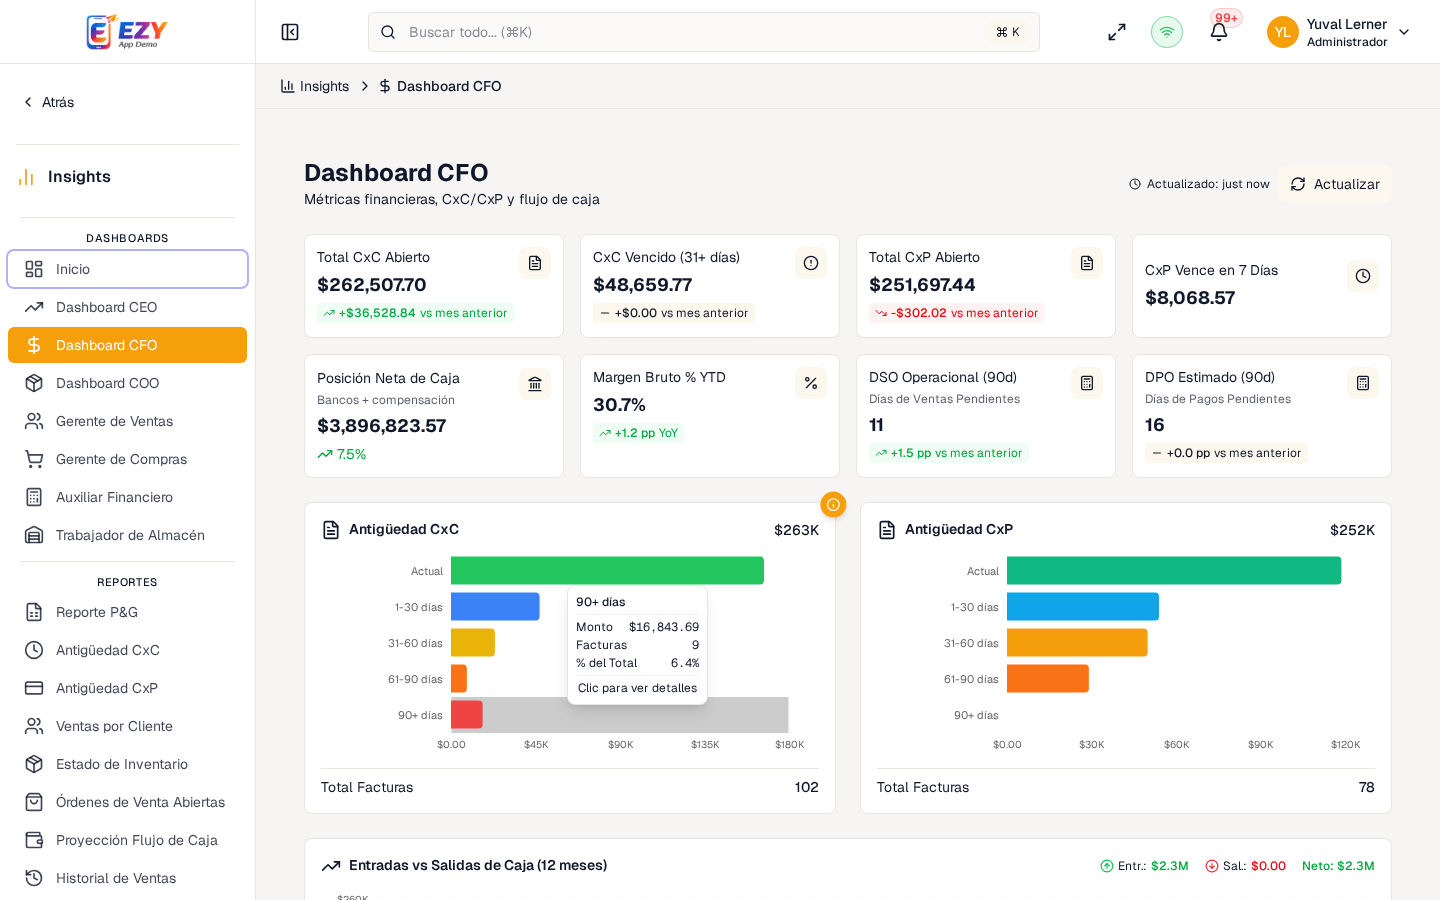Toggle fullscreen with the expand arrows icon
1440x900 pixels.
tap(1117, 32)
